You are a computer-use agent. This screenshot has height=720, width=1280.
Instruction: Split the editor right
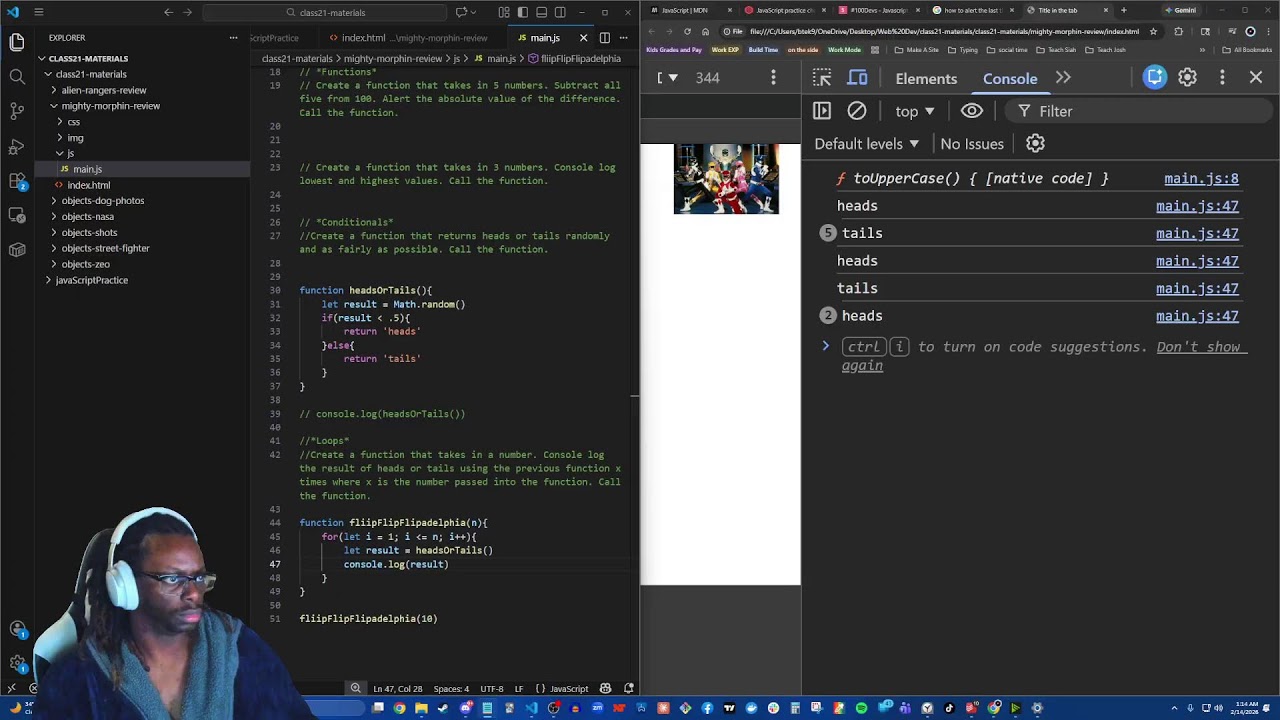[x=605, y=38]
